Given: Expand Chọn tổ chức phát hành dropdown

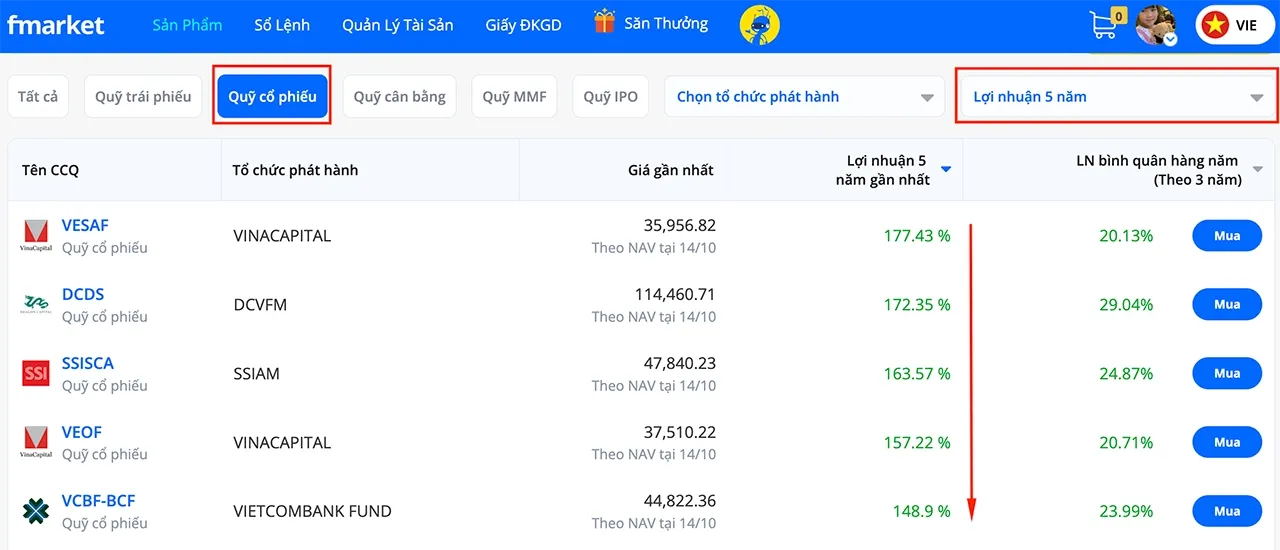Looking at the screenshot, I should click(x=803, y=97).
